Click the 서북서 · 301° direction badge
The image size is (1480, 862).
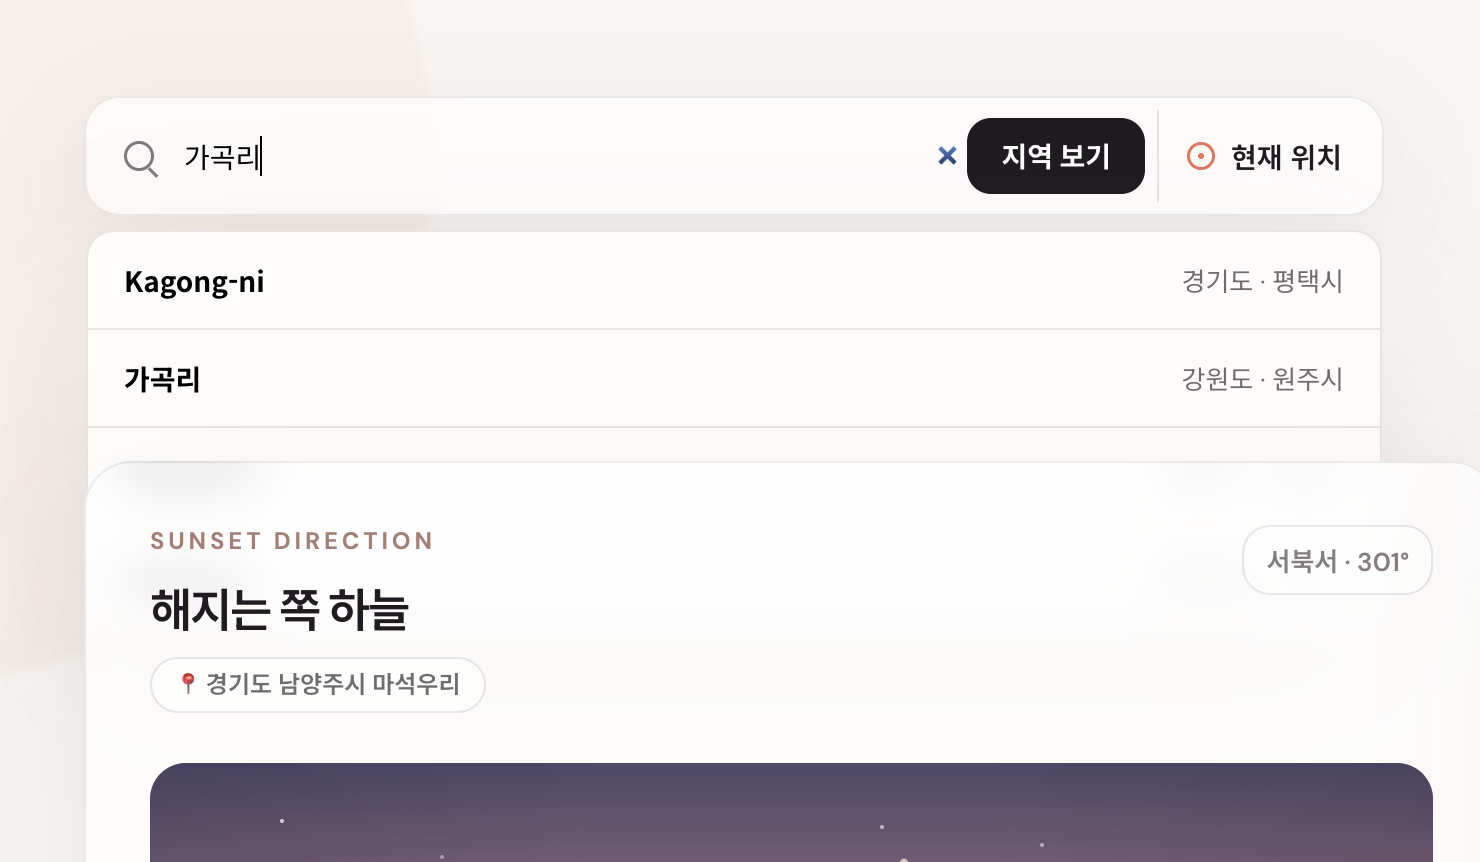pyautogui.click(x=1337, y=560)
